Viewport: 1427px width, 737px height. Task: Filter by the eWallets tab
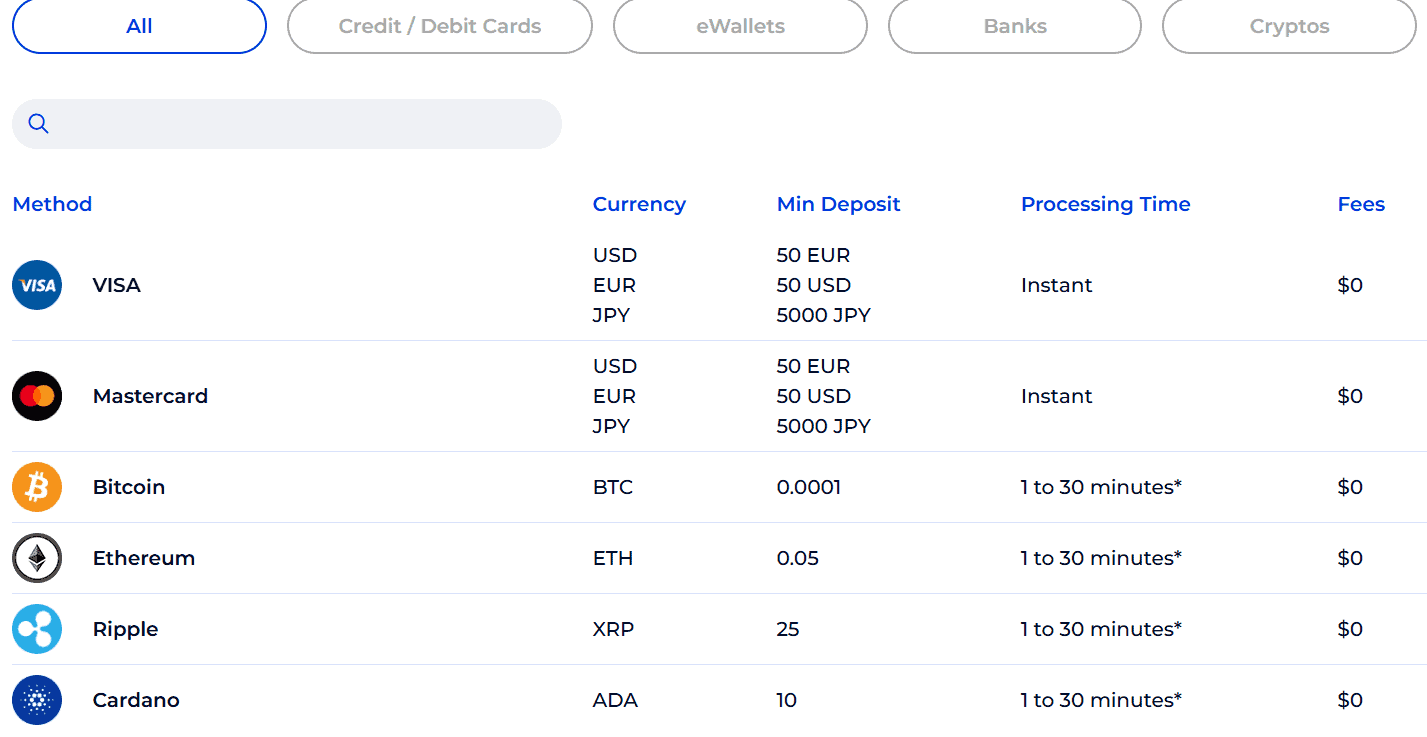pyautogui.click(x=740, y=26)
